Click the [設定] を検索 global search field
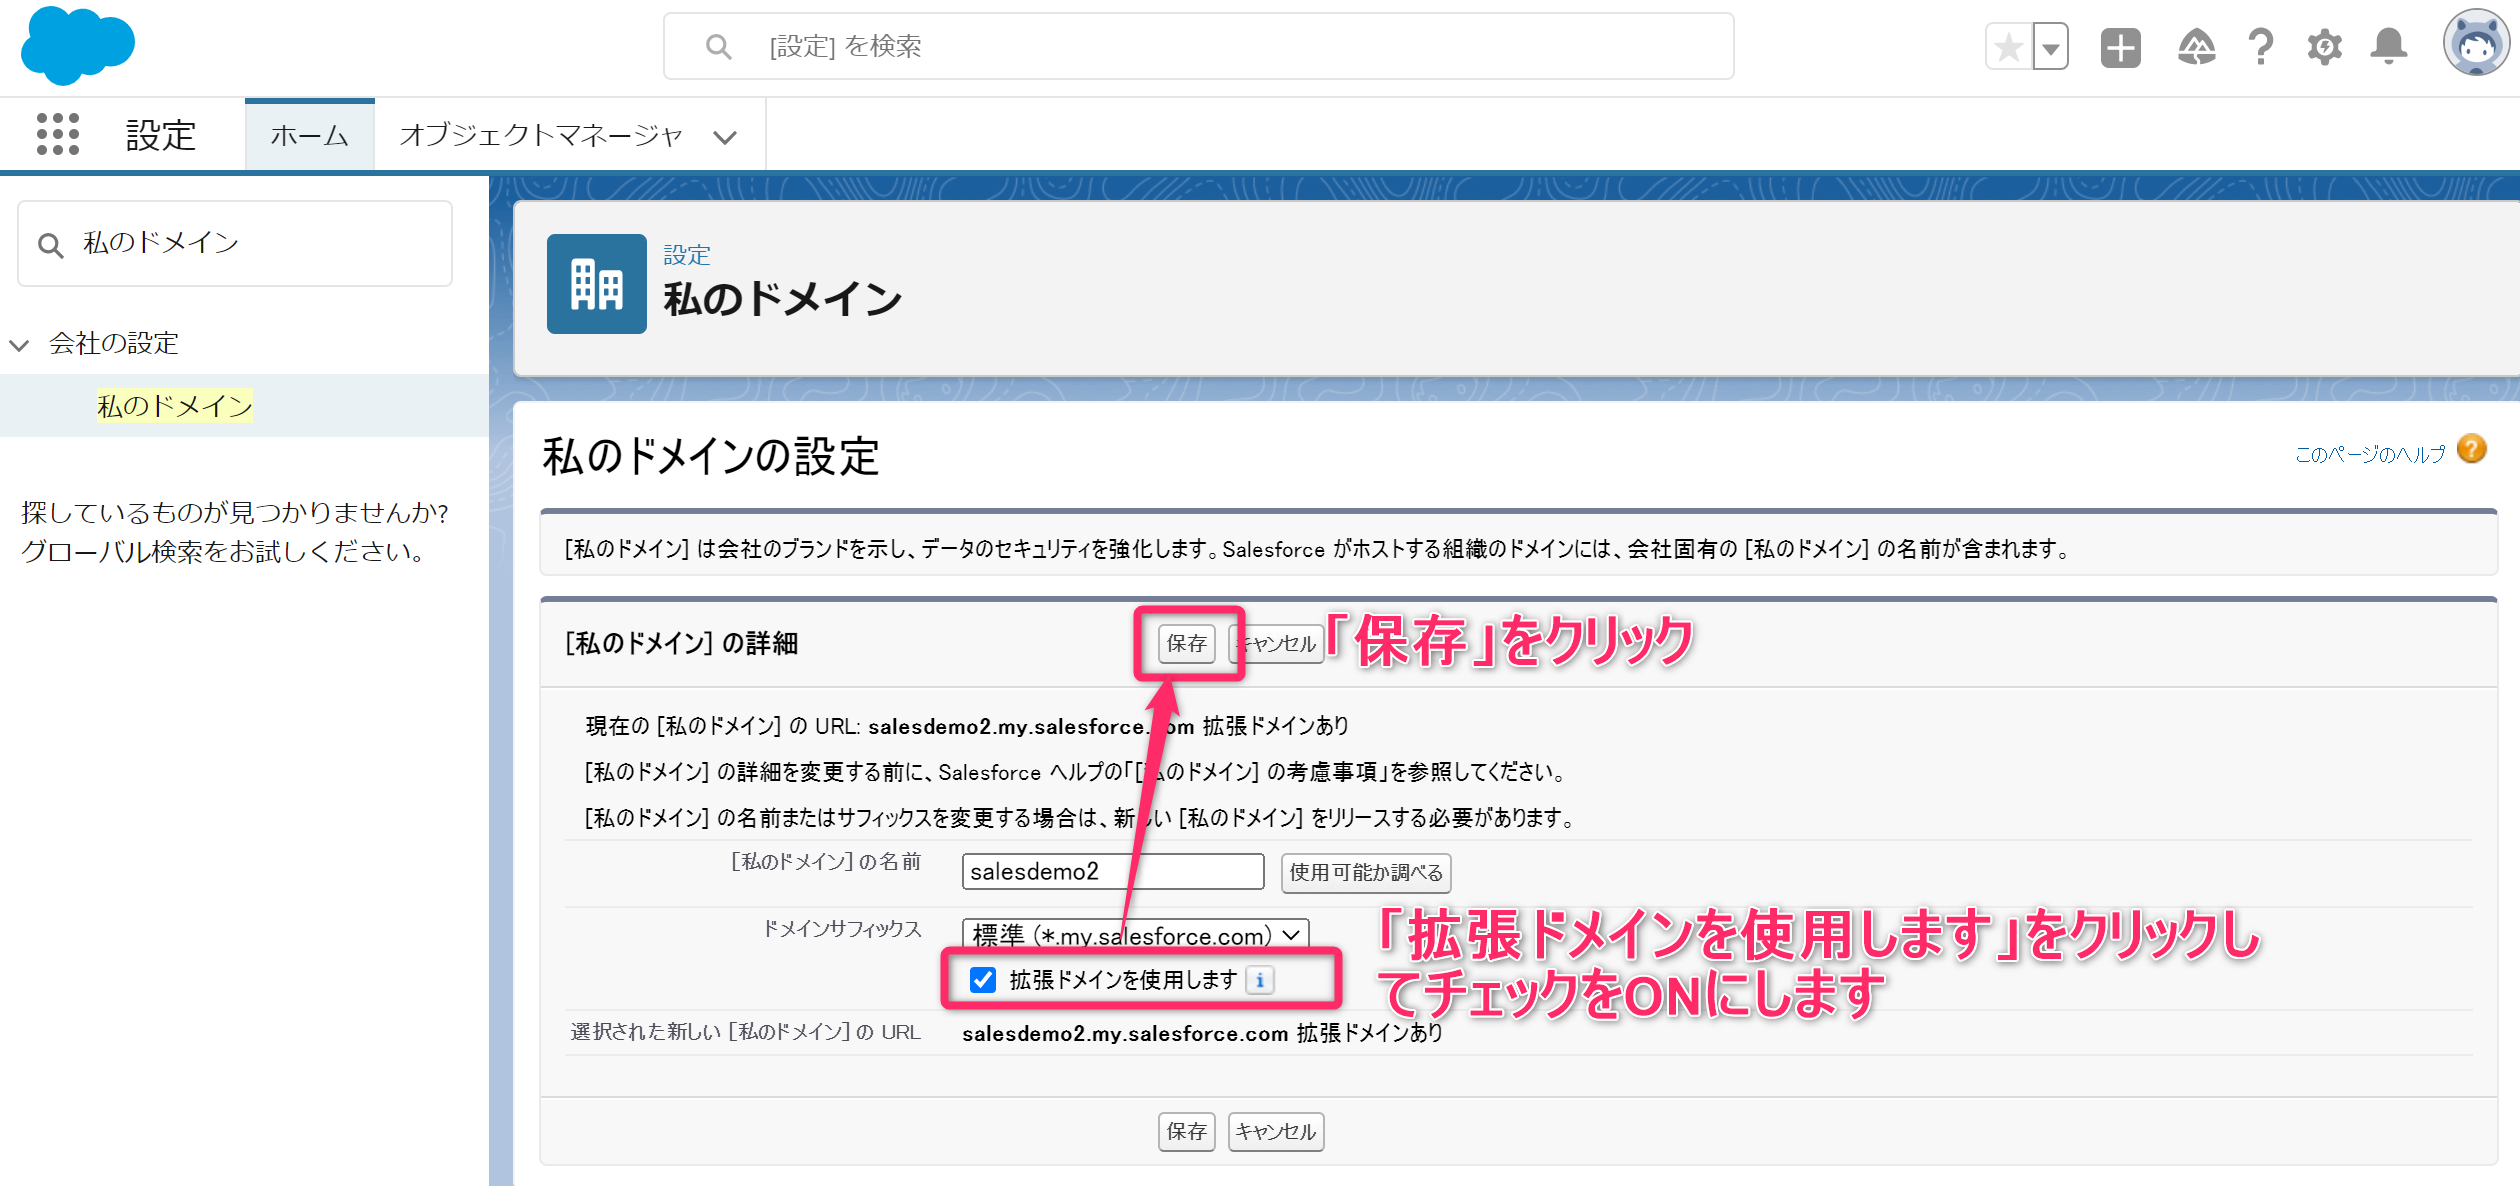The height and width of the screenshot is (1186, 2520). click(1199, 46)
